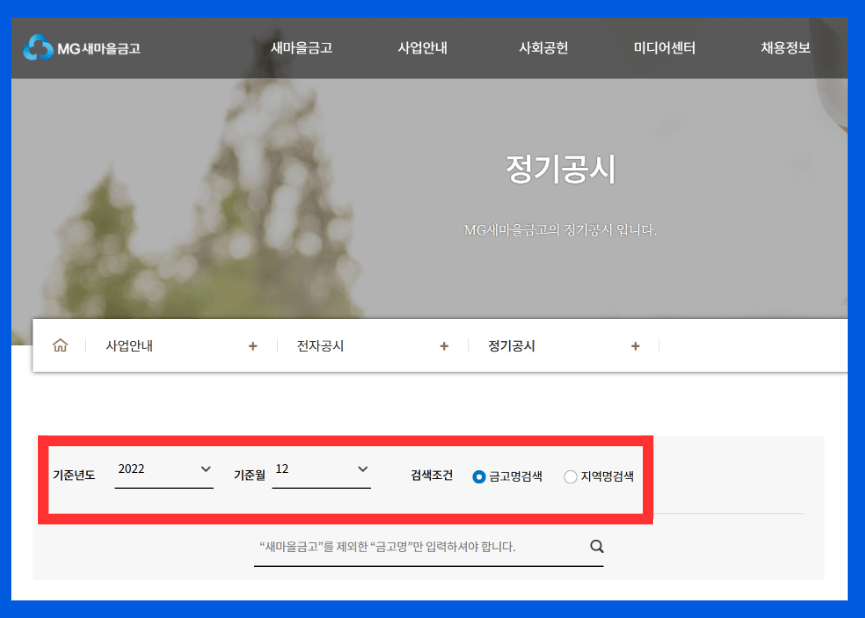Open the 새마을금고 menu

(x=300, y=47)
